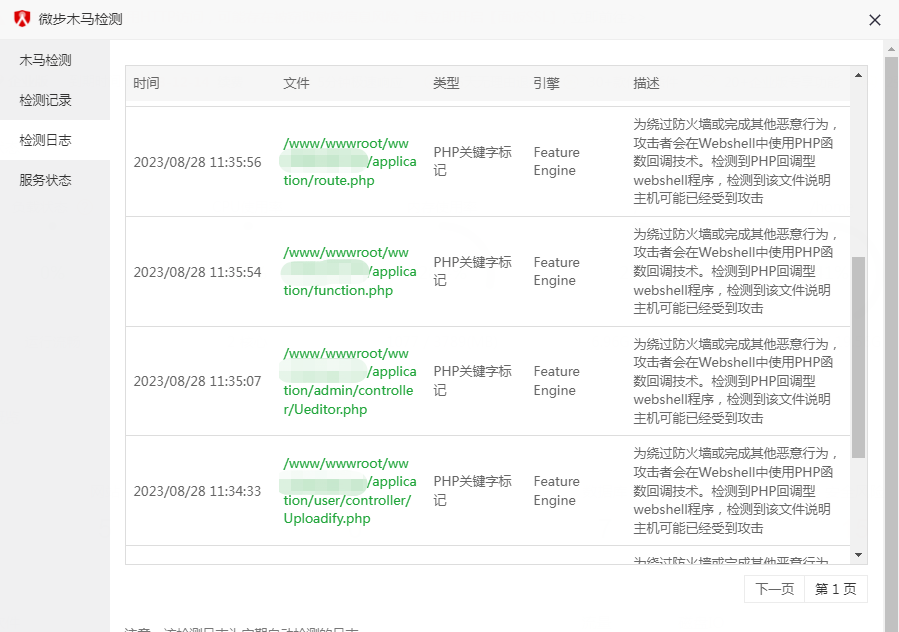Click the red shield app logo icon
The image size is (899, 632).
22,19
